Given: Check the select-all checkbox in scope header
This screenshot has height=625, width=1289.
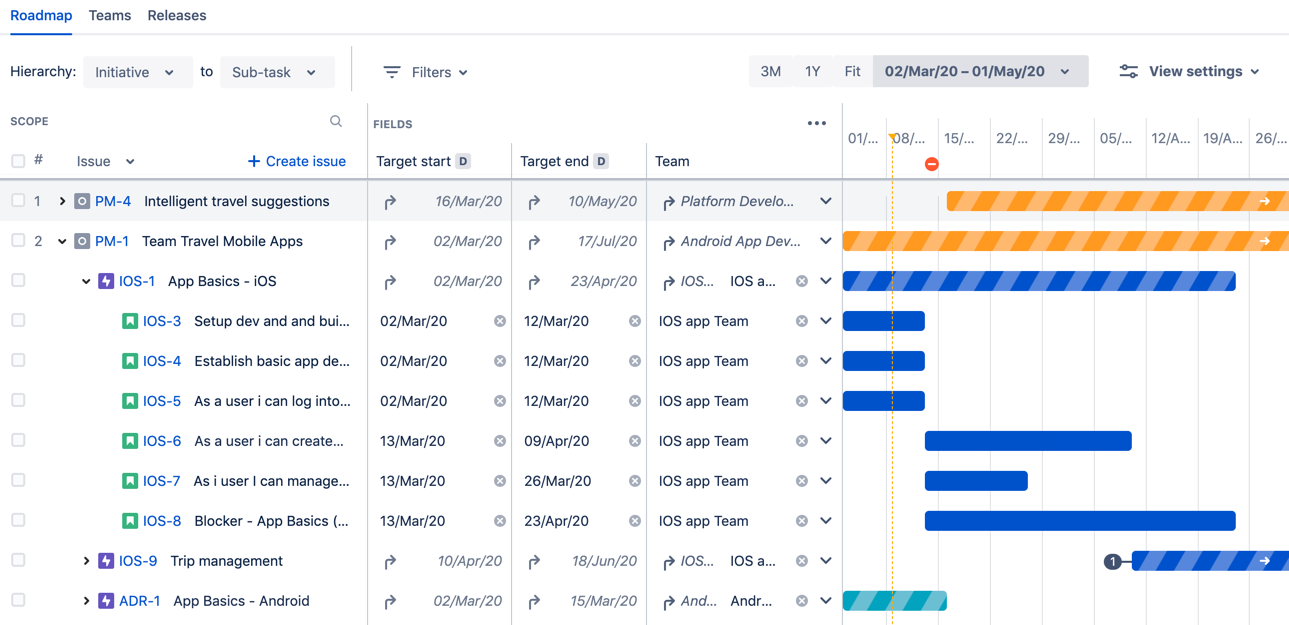Looking at the screenshot, I should 18,161.
